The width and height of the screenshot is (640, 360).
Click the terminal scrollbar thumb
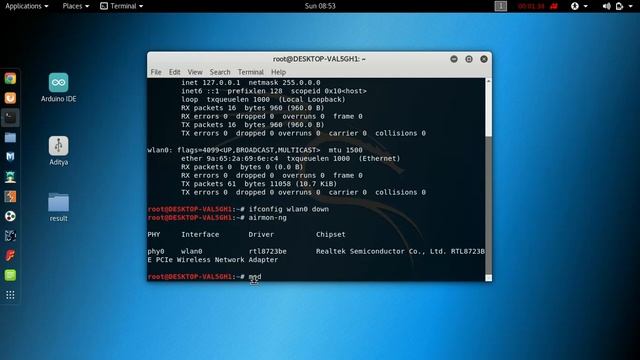coord(488,205)
